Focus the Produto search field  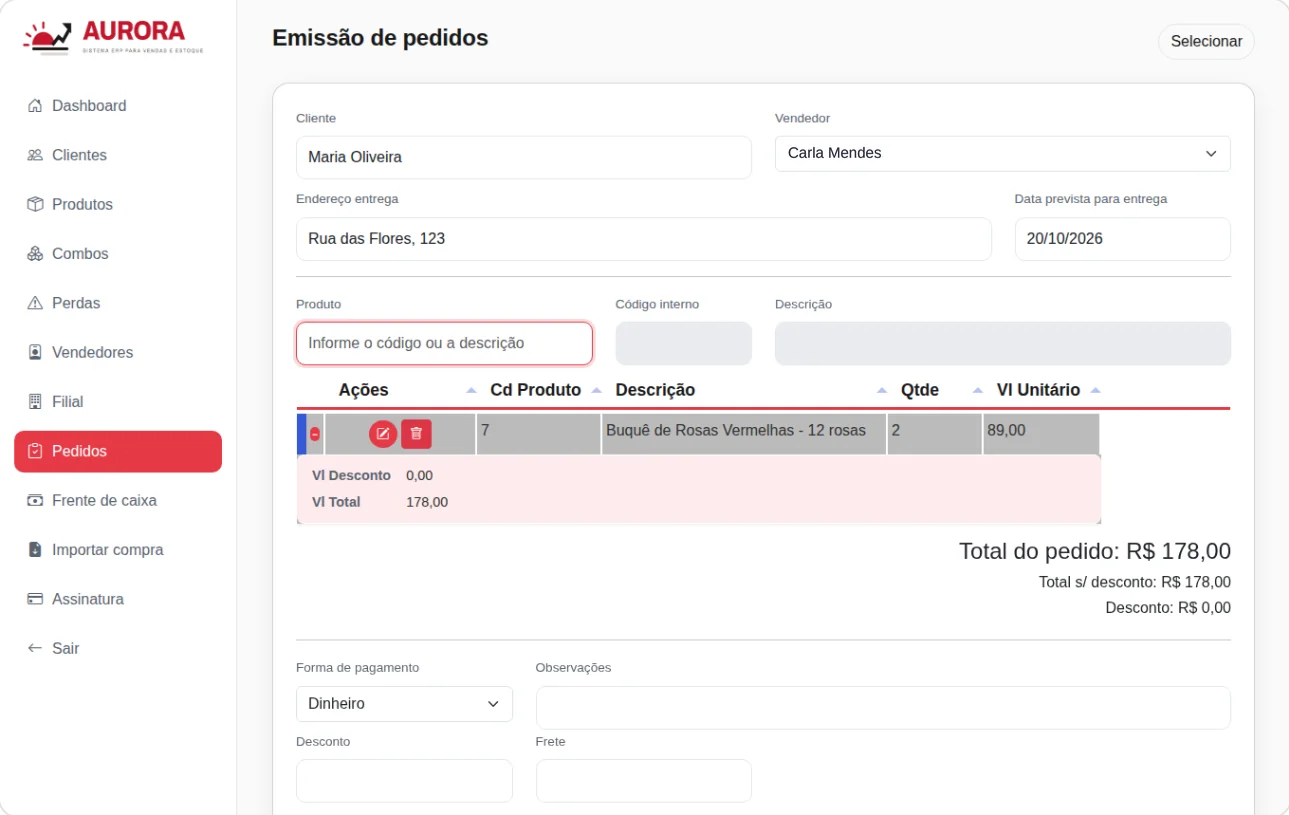click(x=444, y=343)
